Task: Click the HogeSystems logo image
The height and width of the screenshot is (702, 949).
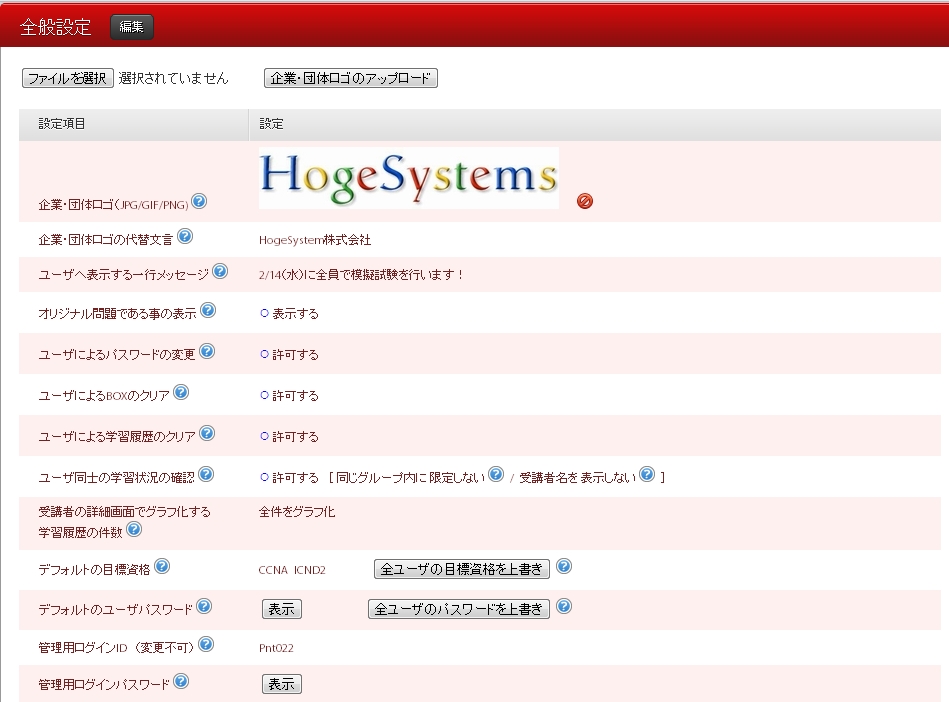Action: [408, 178]
